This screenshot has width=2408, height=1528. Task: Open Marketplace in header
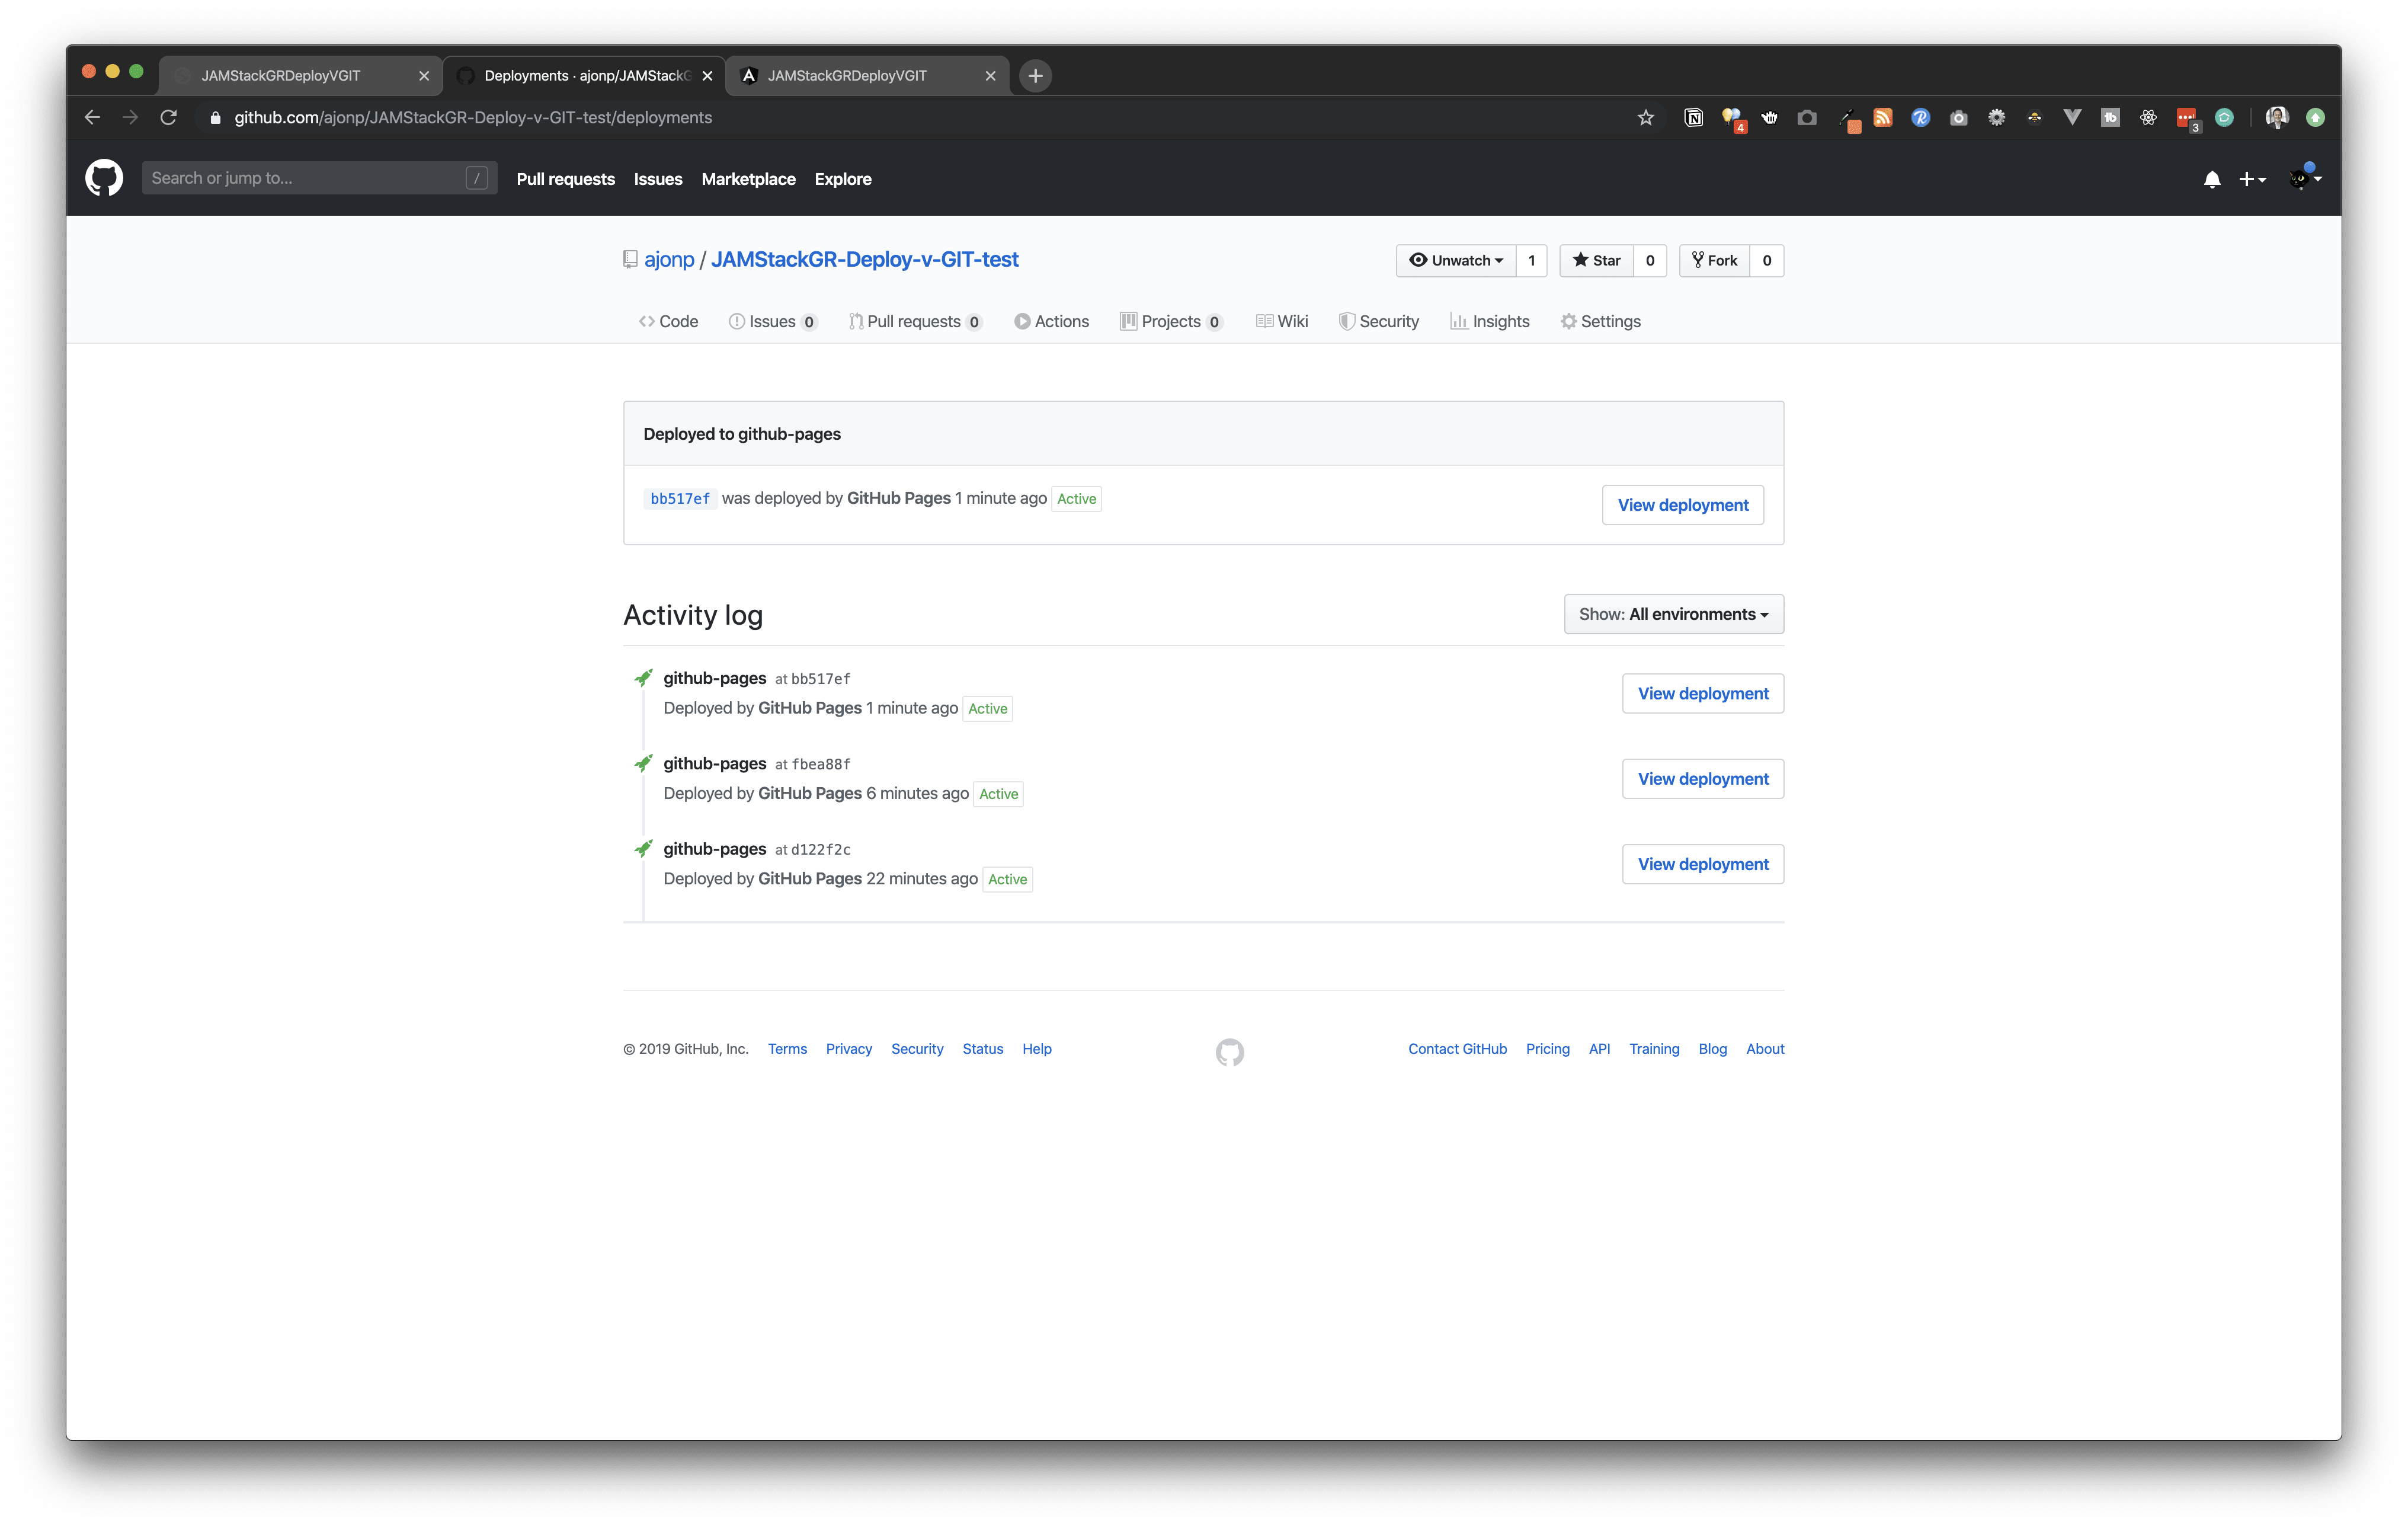click(x=748, y=179)
